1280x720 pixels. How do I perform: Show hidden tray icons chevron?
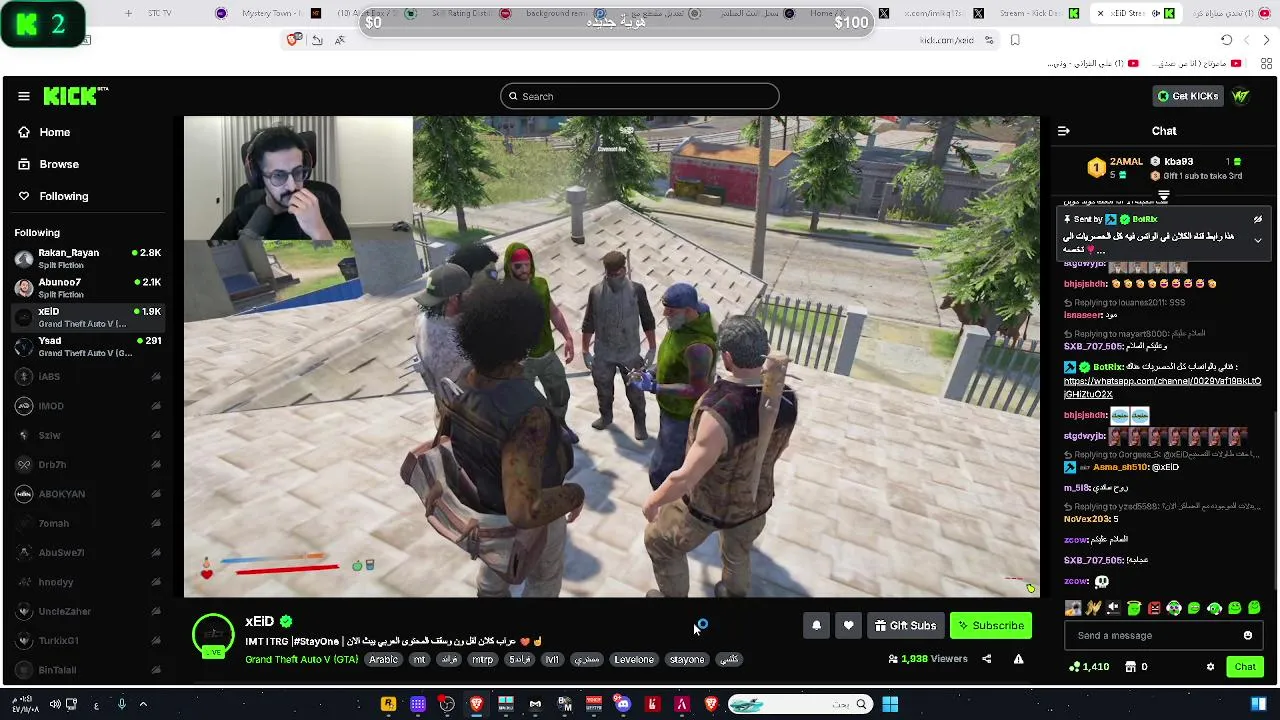pyautogui.click(x=143, y=704)
